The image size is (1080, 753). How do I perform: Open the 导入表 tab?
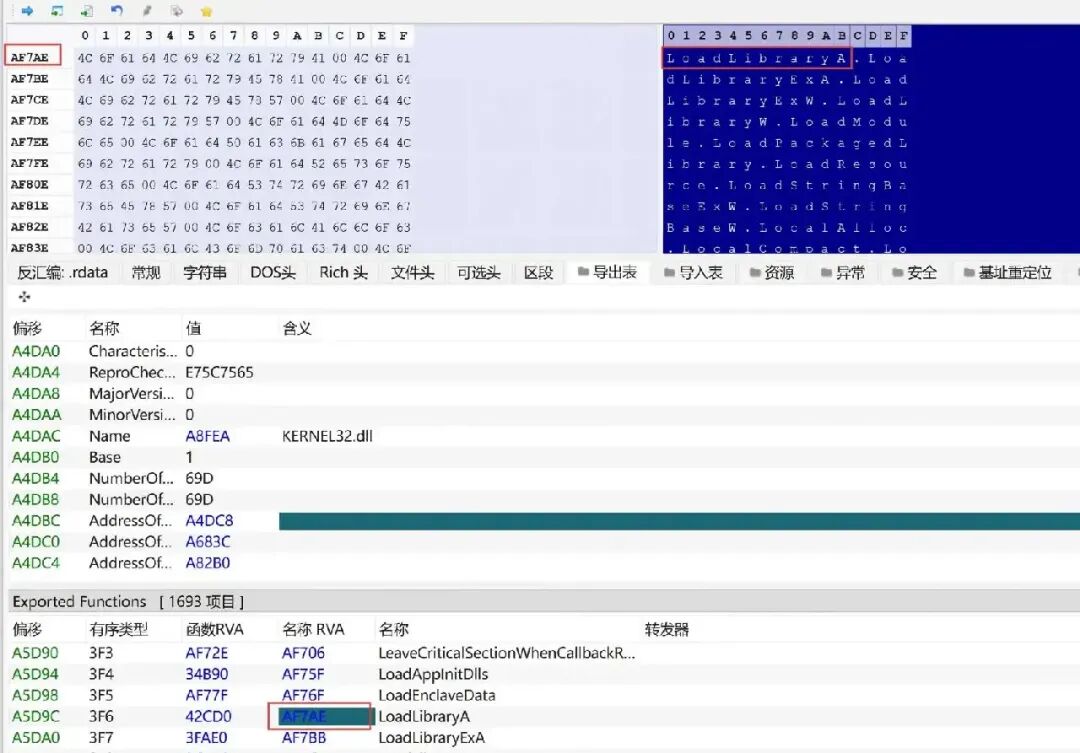[x=693, y=273]
